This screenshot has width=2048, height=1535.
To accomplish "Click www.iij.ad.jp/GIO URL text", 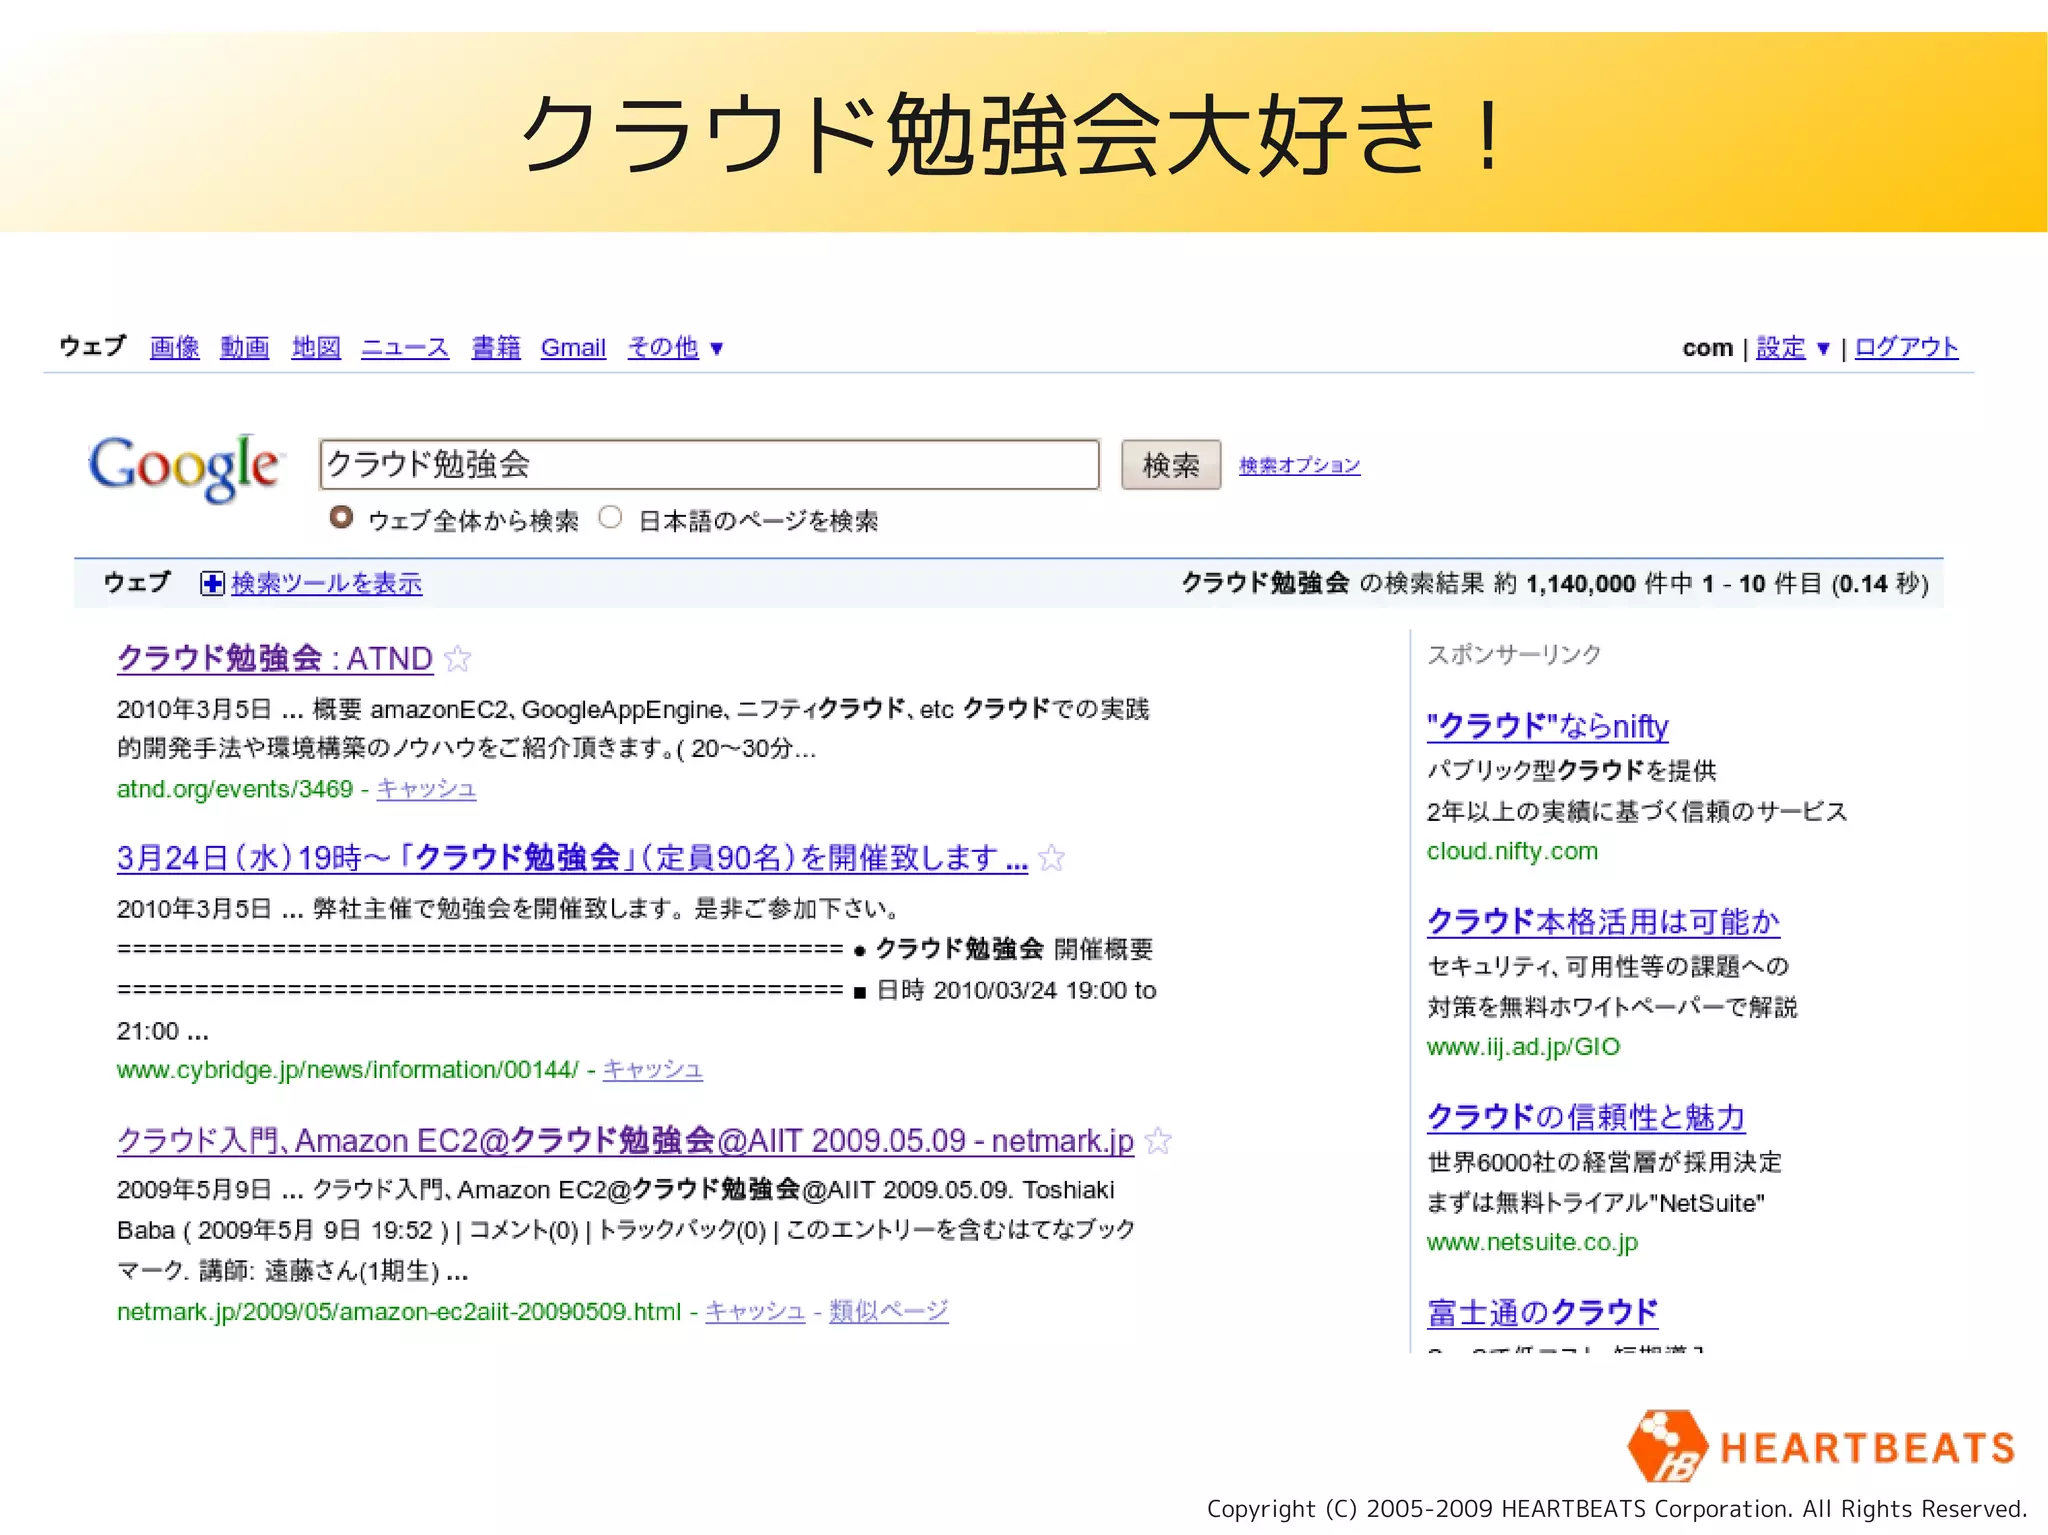I will tap(1524, 1047).
